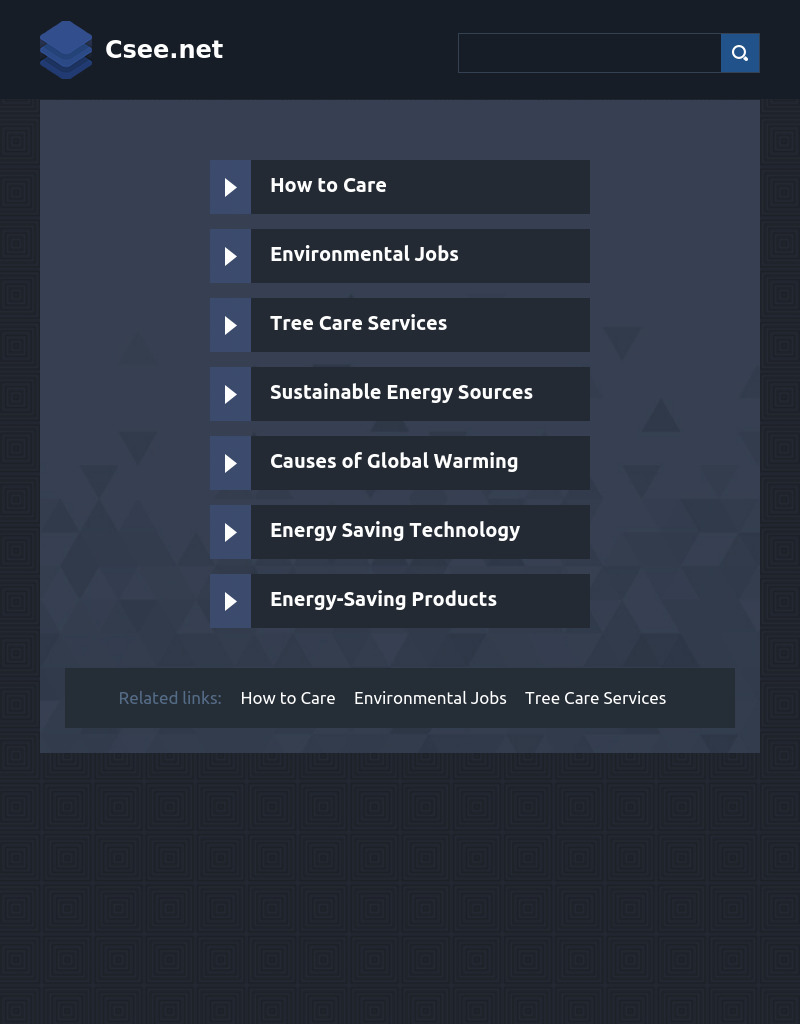Viewport: 800px width, 1024px height.
Task: Click the arrow icon beside Environmental Jobs
Action: [231, 256]
